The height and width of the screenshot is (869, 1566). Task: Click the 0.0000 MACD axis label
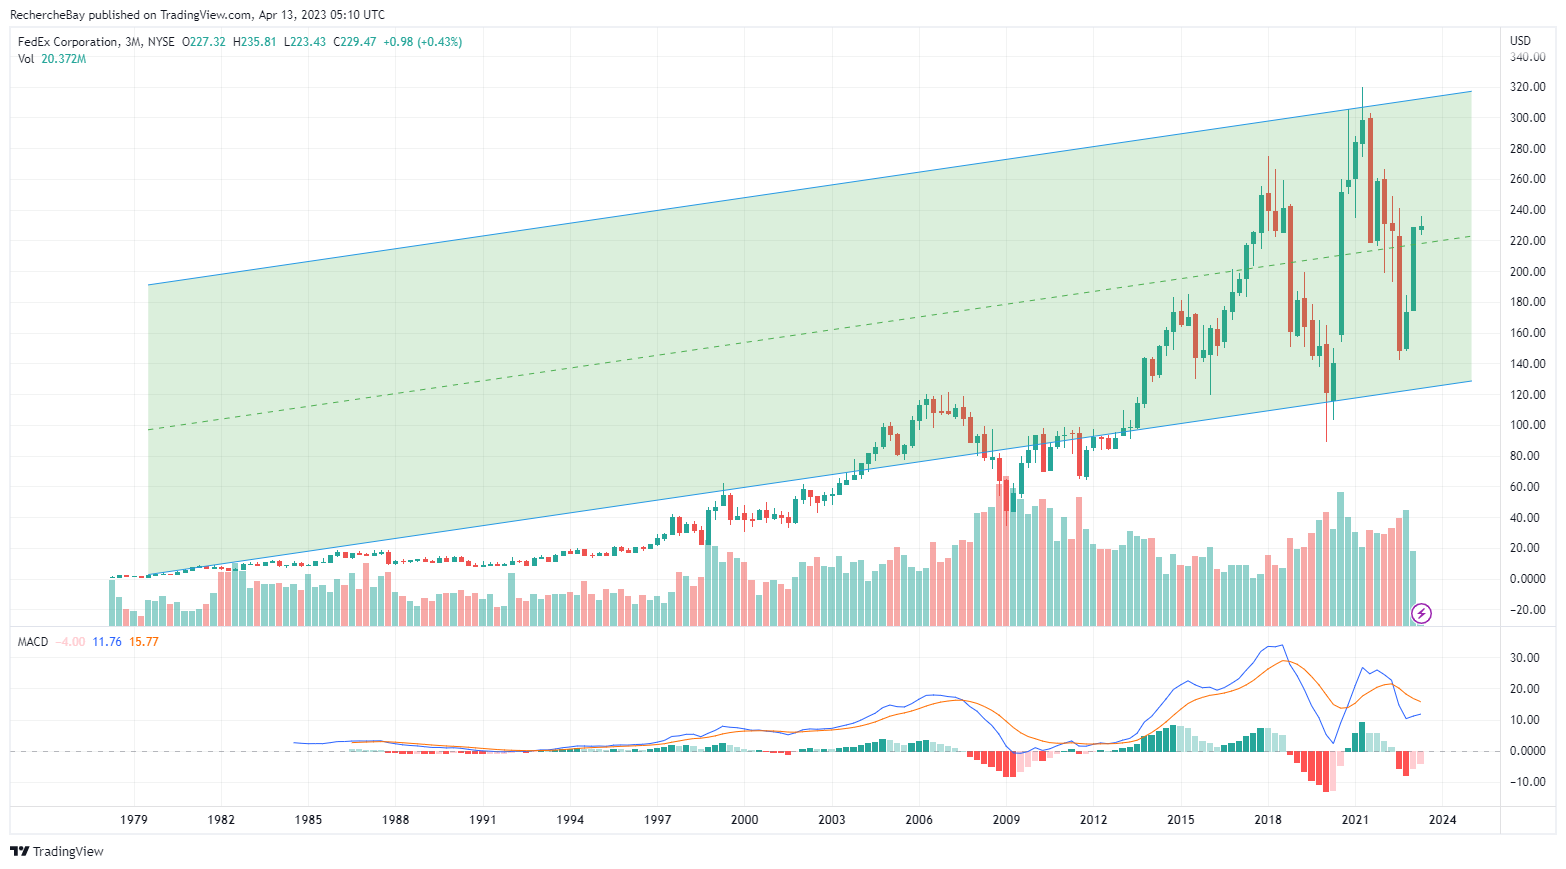pos(1528,751)
